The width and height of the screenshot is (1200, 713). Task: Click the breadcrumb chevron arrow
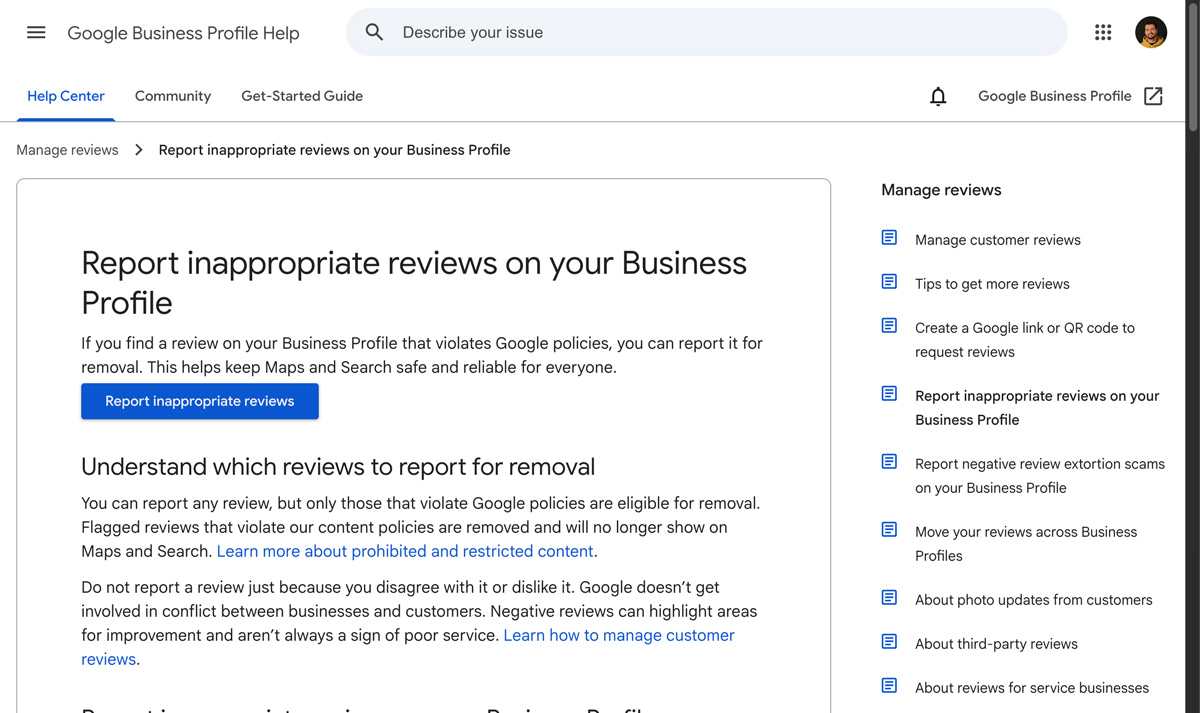pyautogui.click(x=139, y=150)
